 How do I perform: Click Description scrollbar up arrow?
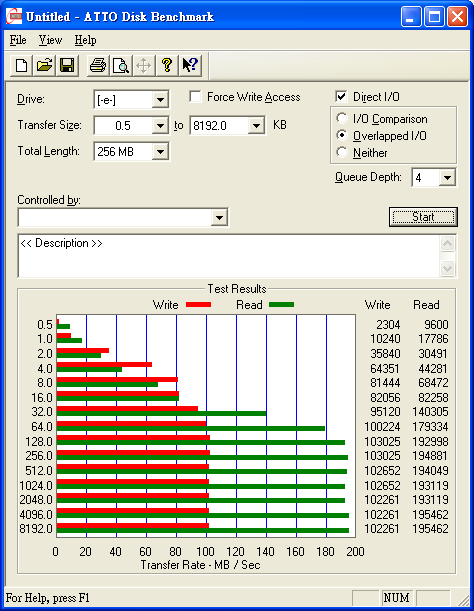click(x=447, y=244)
